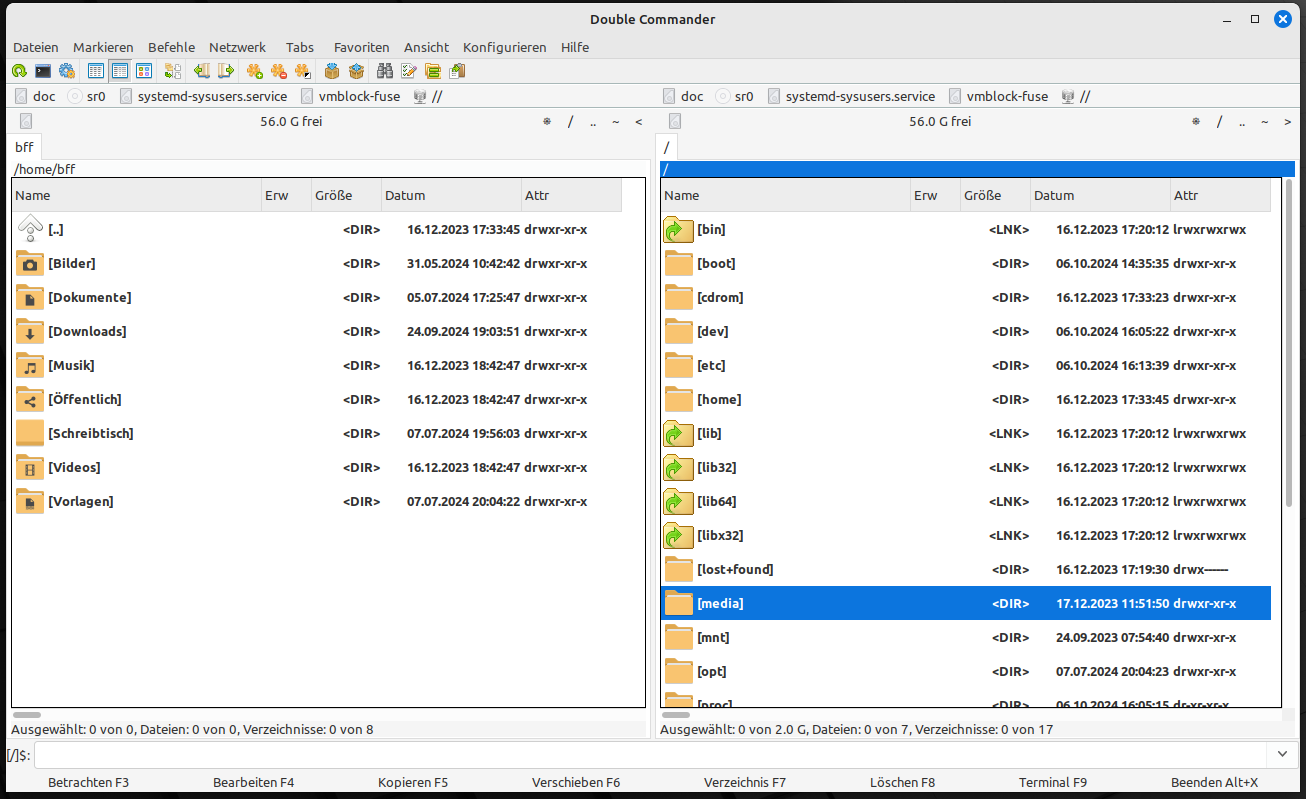Open the right panel drive list dropdown
1306x799 pixels.
tap(675, 121)
